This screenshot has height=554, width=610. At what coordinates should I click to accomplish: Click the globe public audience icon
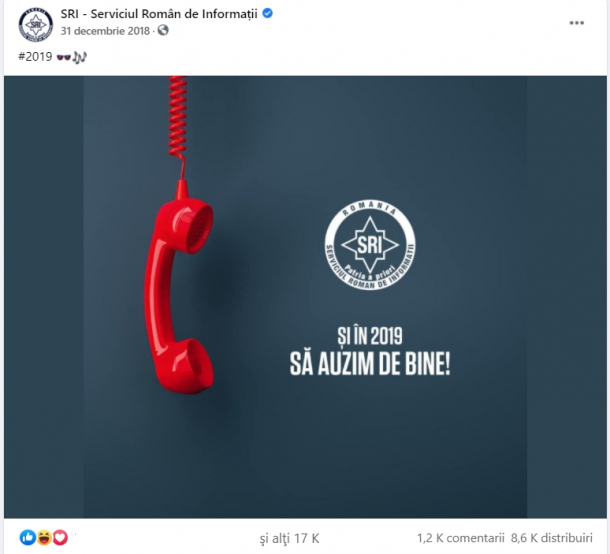[x=163, y=30]
